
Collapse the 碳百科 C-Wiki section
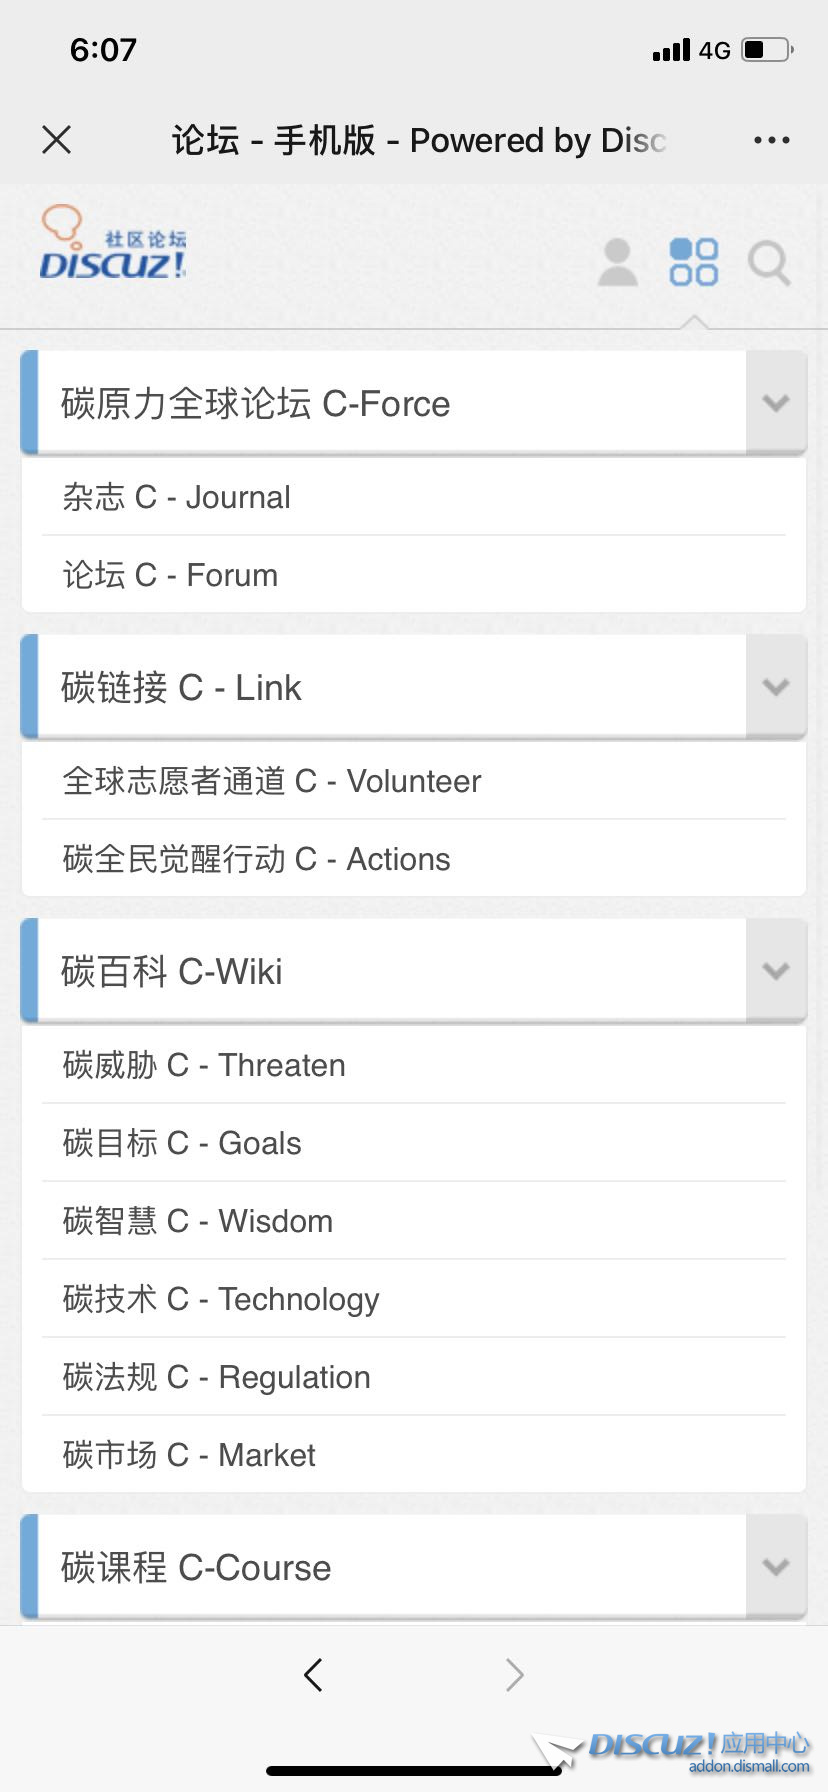776,971
